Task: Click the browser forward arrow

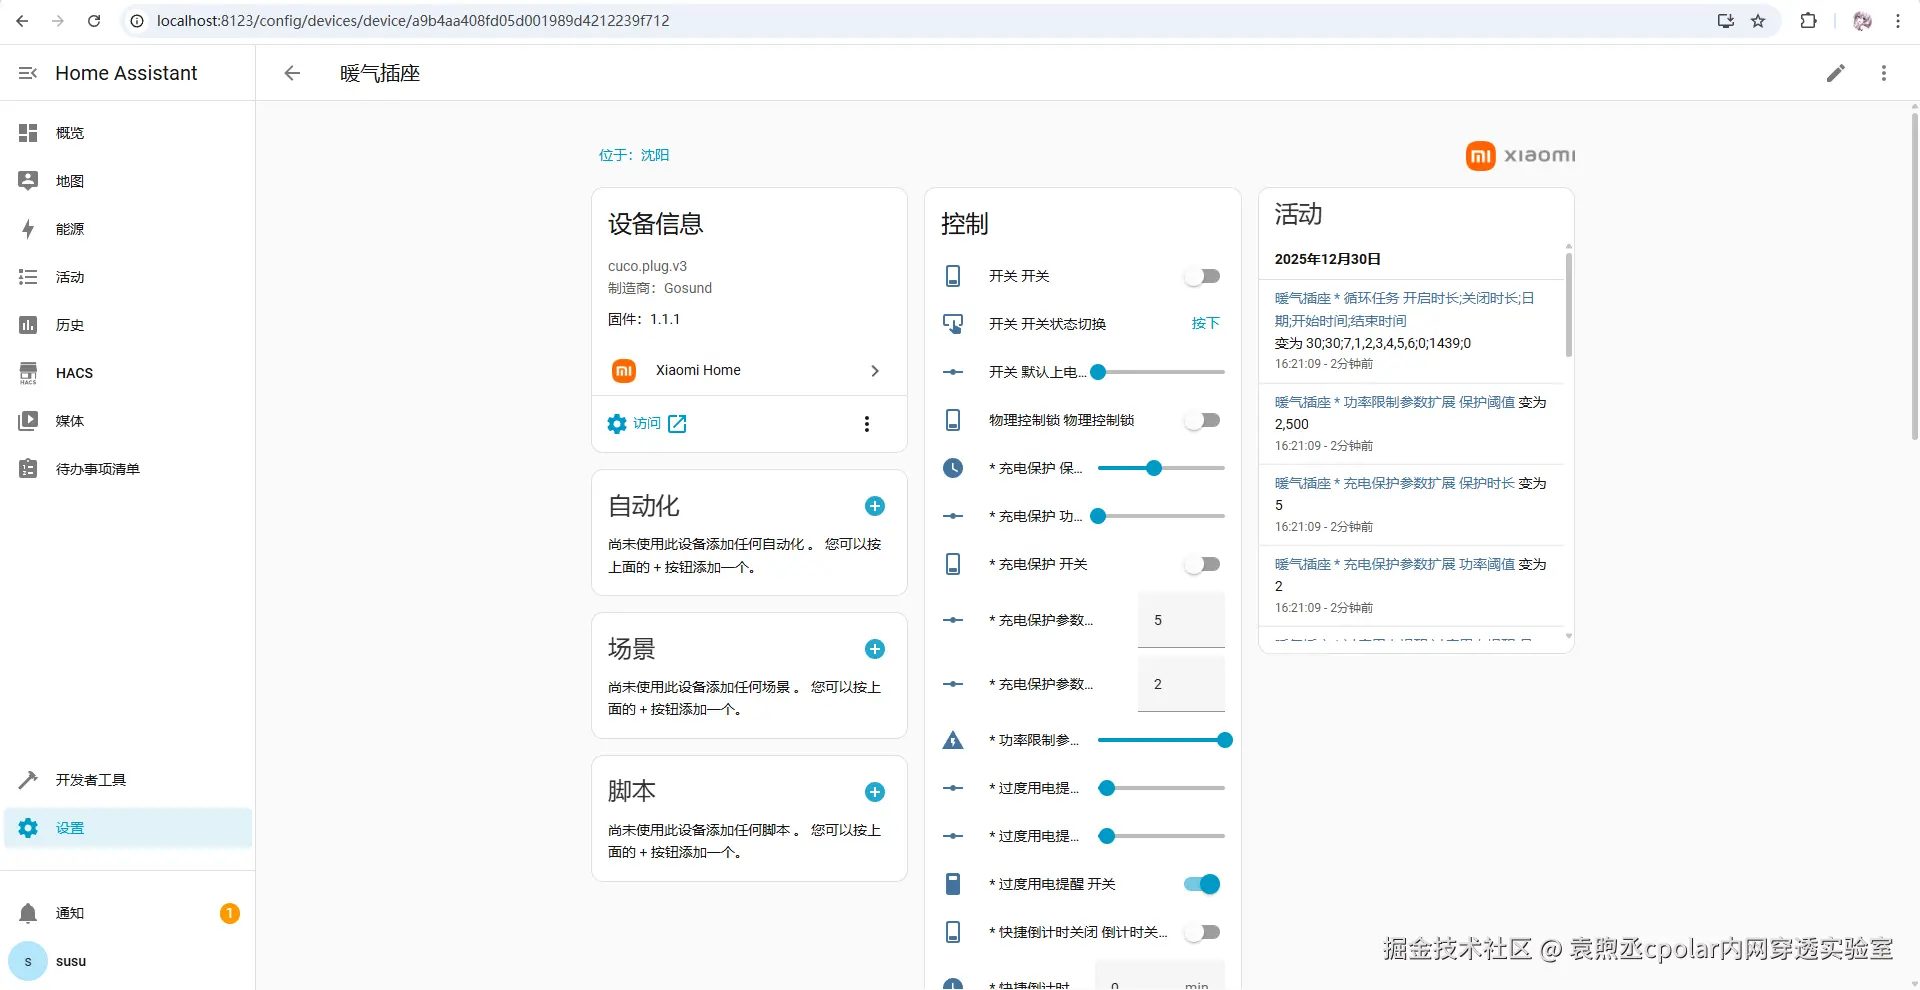Action: pos(58,21)
